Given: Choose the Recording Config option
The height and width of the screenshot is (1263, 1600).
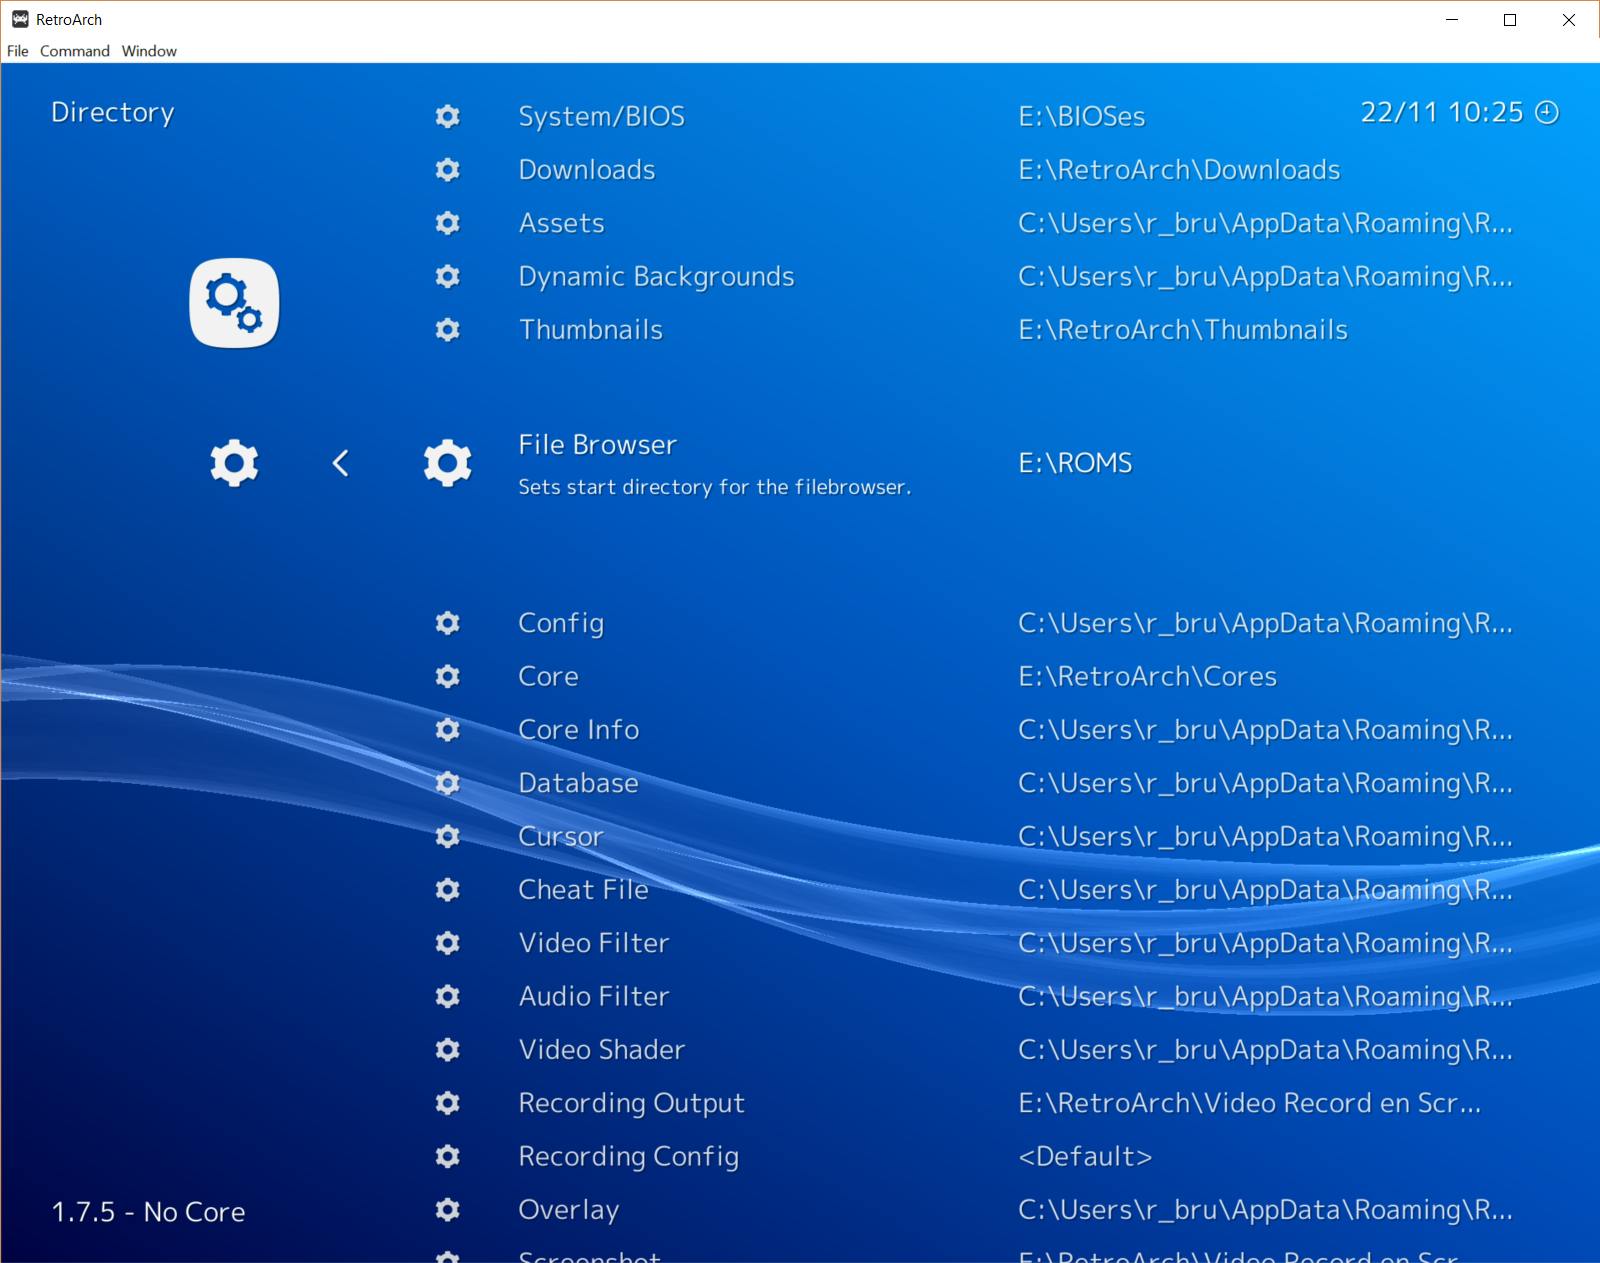Looking at the screenshot, I should point(628,1157).
